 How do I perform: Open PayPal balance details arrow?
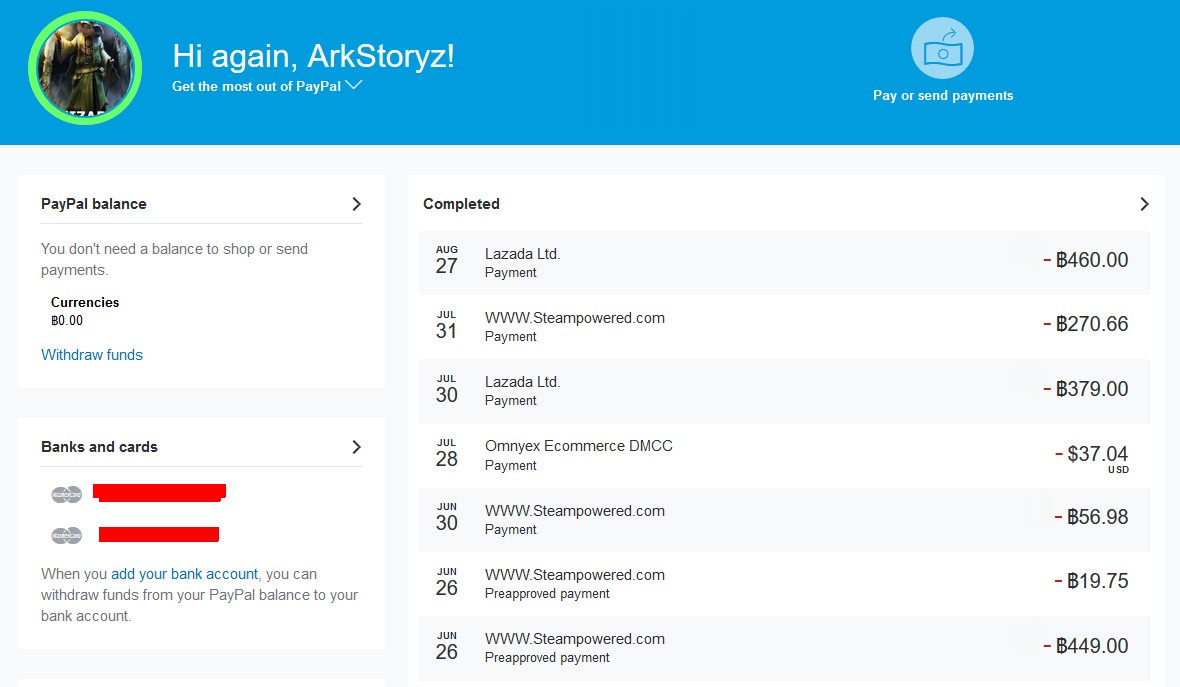(356, 204)
